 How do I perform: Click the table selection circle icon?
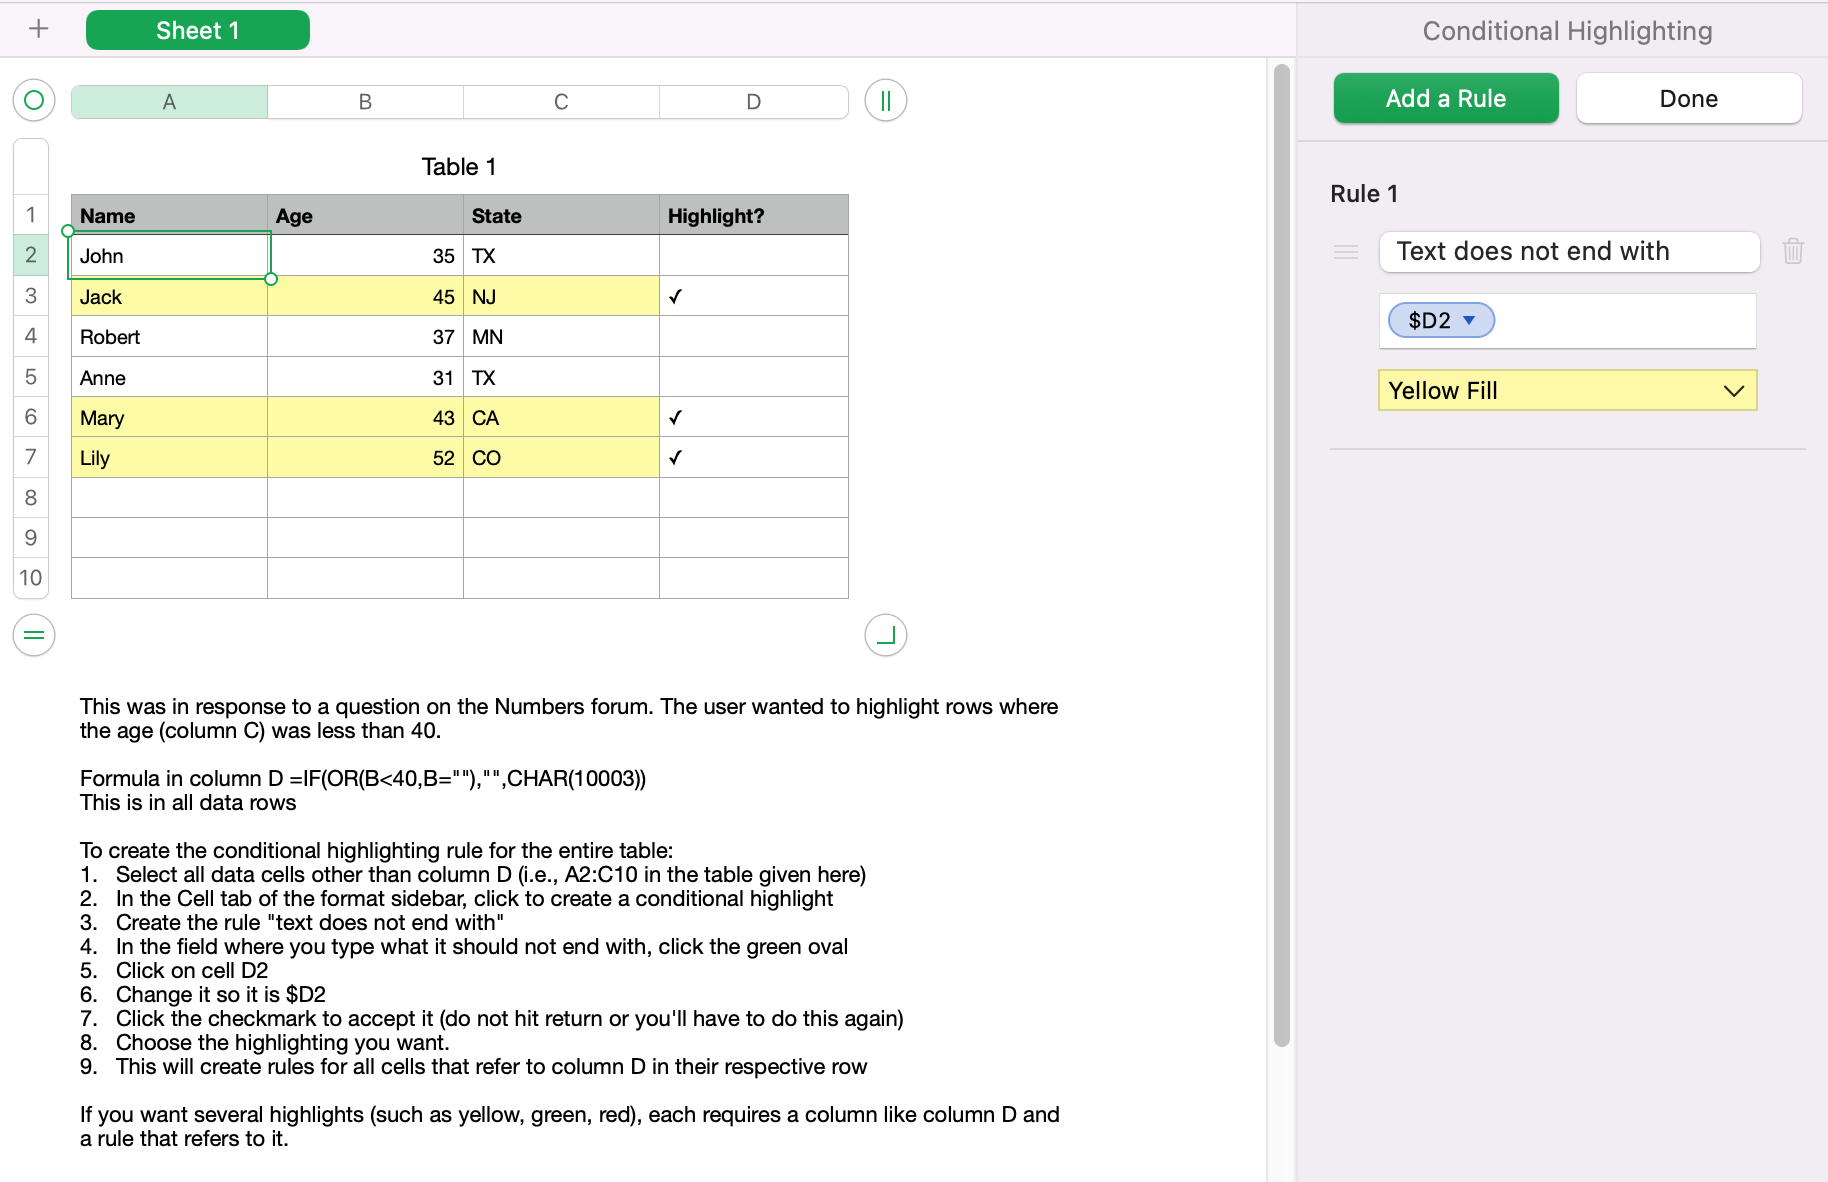[33, 100]
